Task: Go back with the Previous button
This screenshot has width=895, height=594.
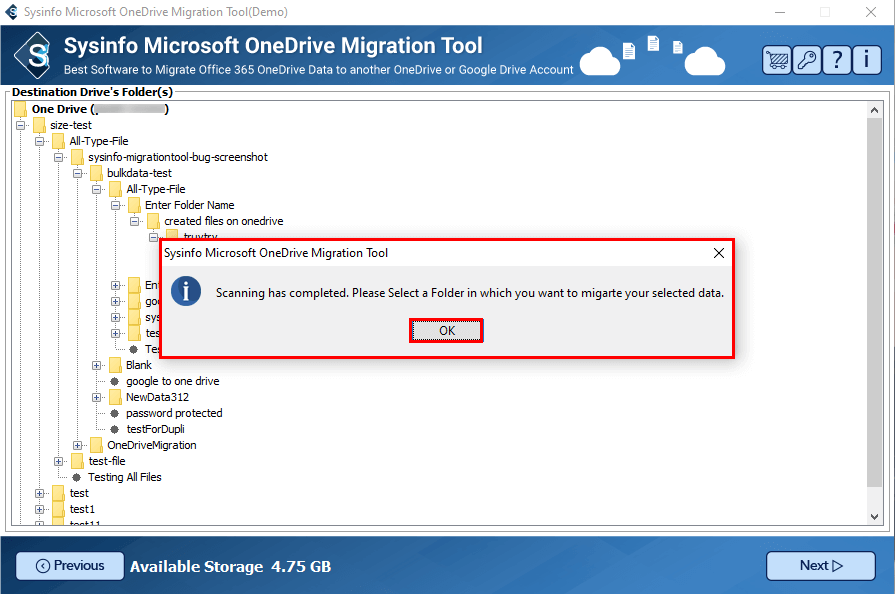Action: coord(70,566)
